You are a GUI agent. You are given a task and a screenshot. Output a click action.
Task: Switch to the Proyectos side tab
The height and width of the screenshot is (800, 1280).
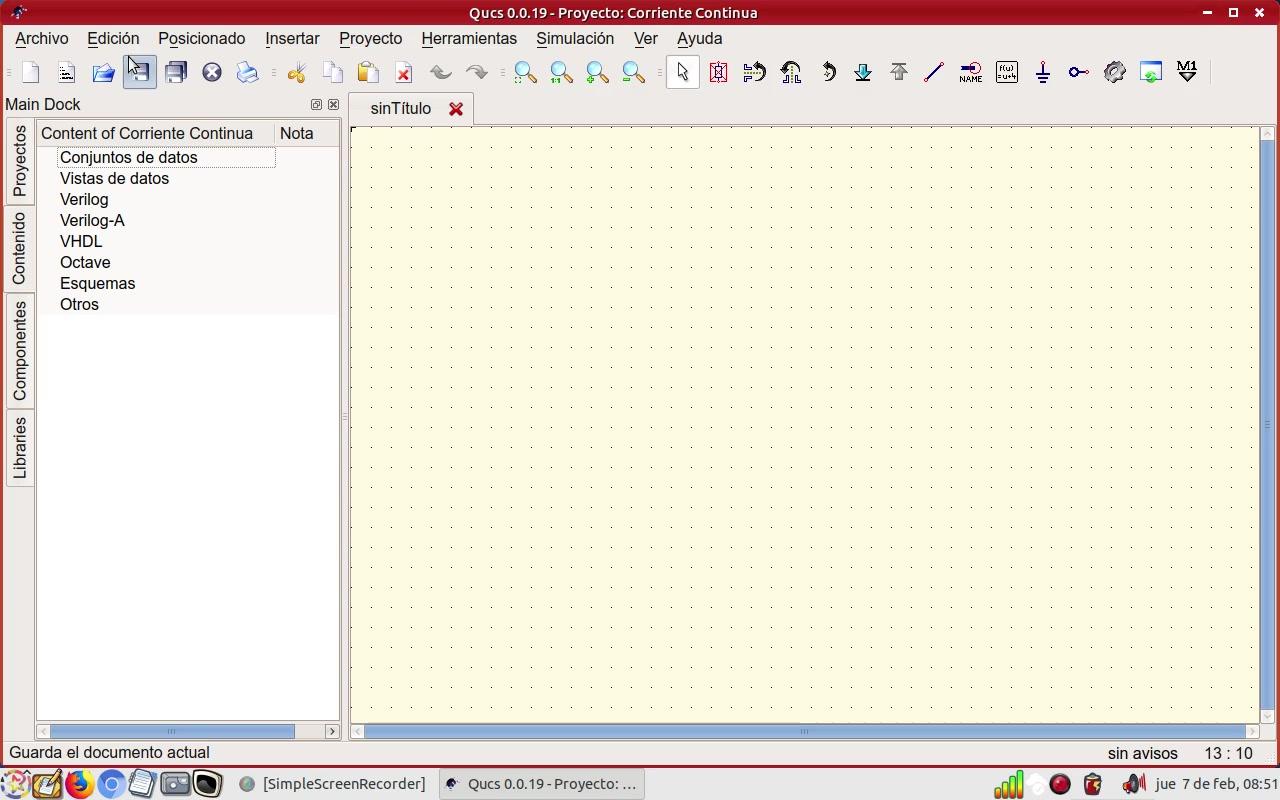point(20,161)
